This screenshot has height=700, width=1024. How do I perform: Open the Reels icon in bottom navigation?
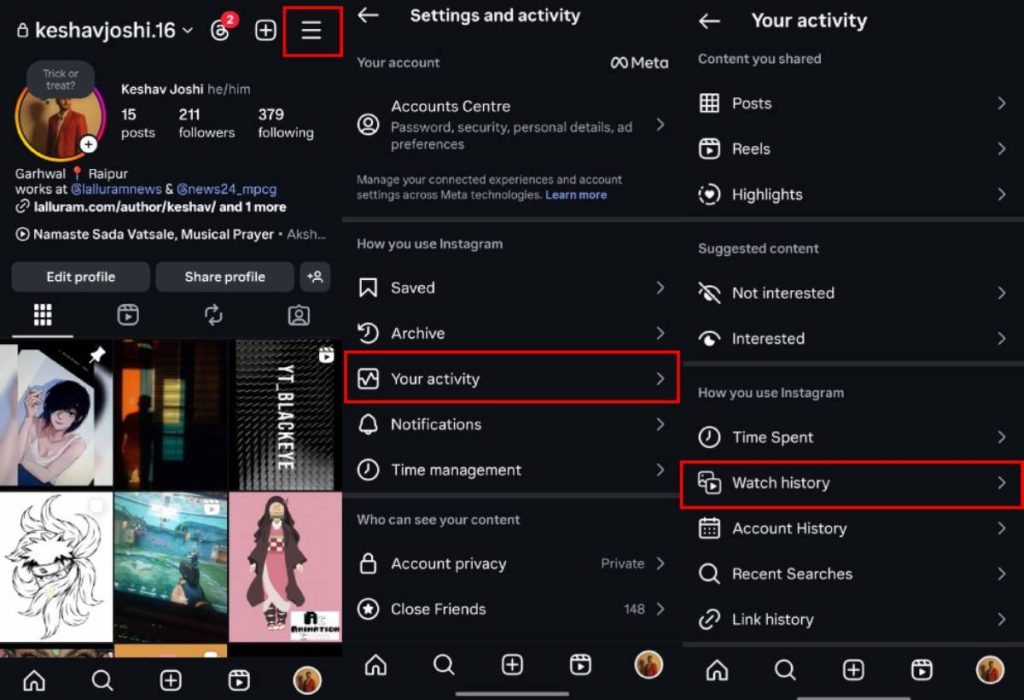point(238,680)
